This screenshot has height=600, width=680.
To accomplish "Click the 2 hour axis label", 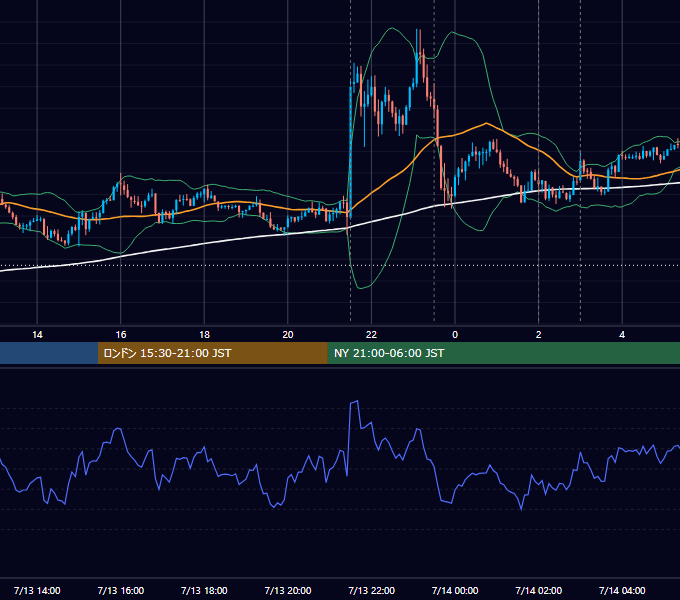I will pyautogui.click(x=539, y=335).
